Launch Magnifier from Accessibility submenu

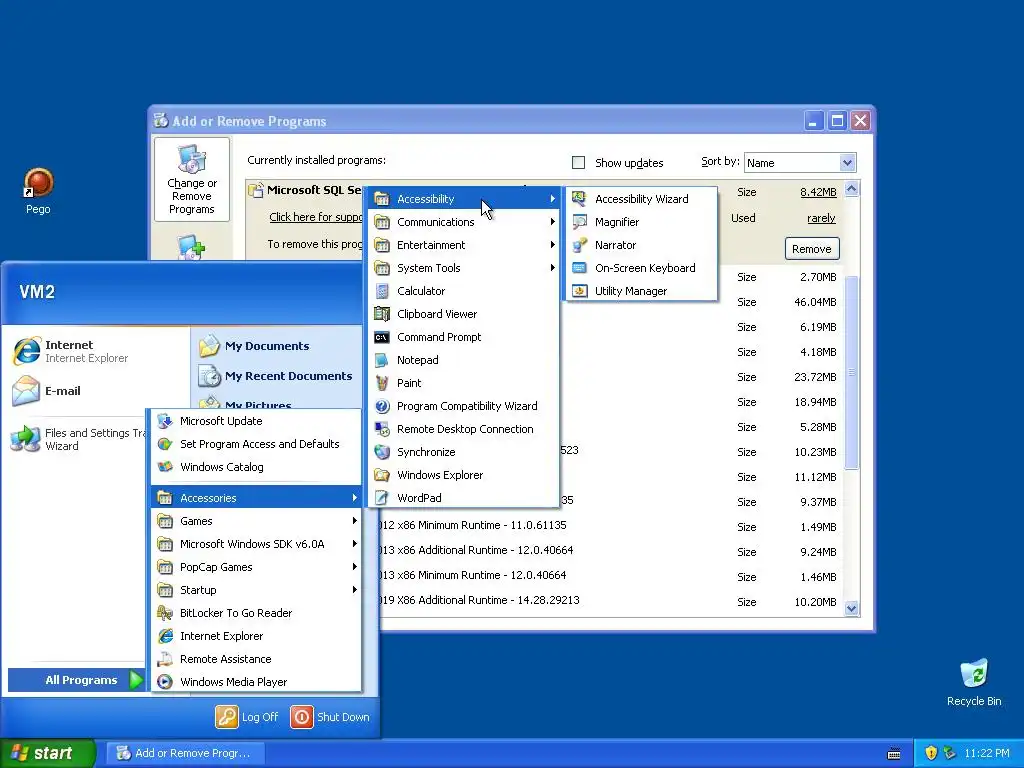point(641,222)
